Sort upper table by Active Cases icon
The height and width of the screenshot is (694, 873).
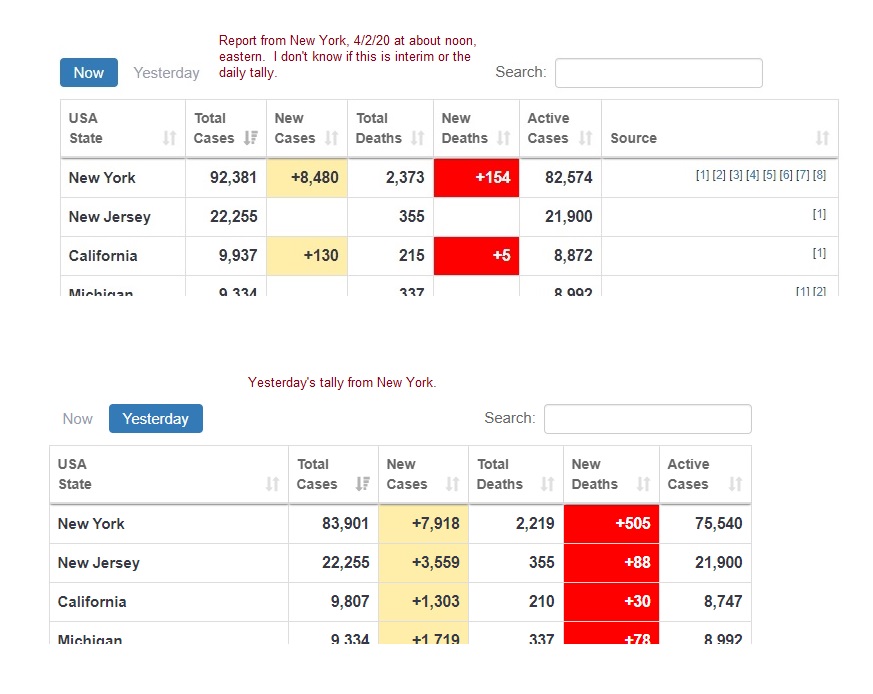click(x=585, y=138)
